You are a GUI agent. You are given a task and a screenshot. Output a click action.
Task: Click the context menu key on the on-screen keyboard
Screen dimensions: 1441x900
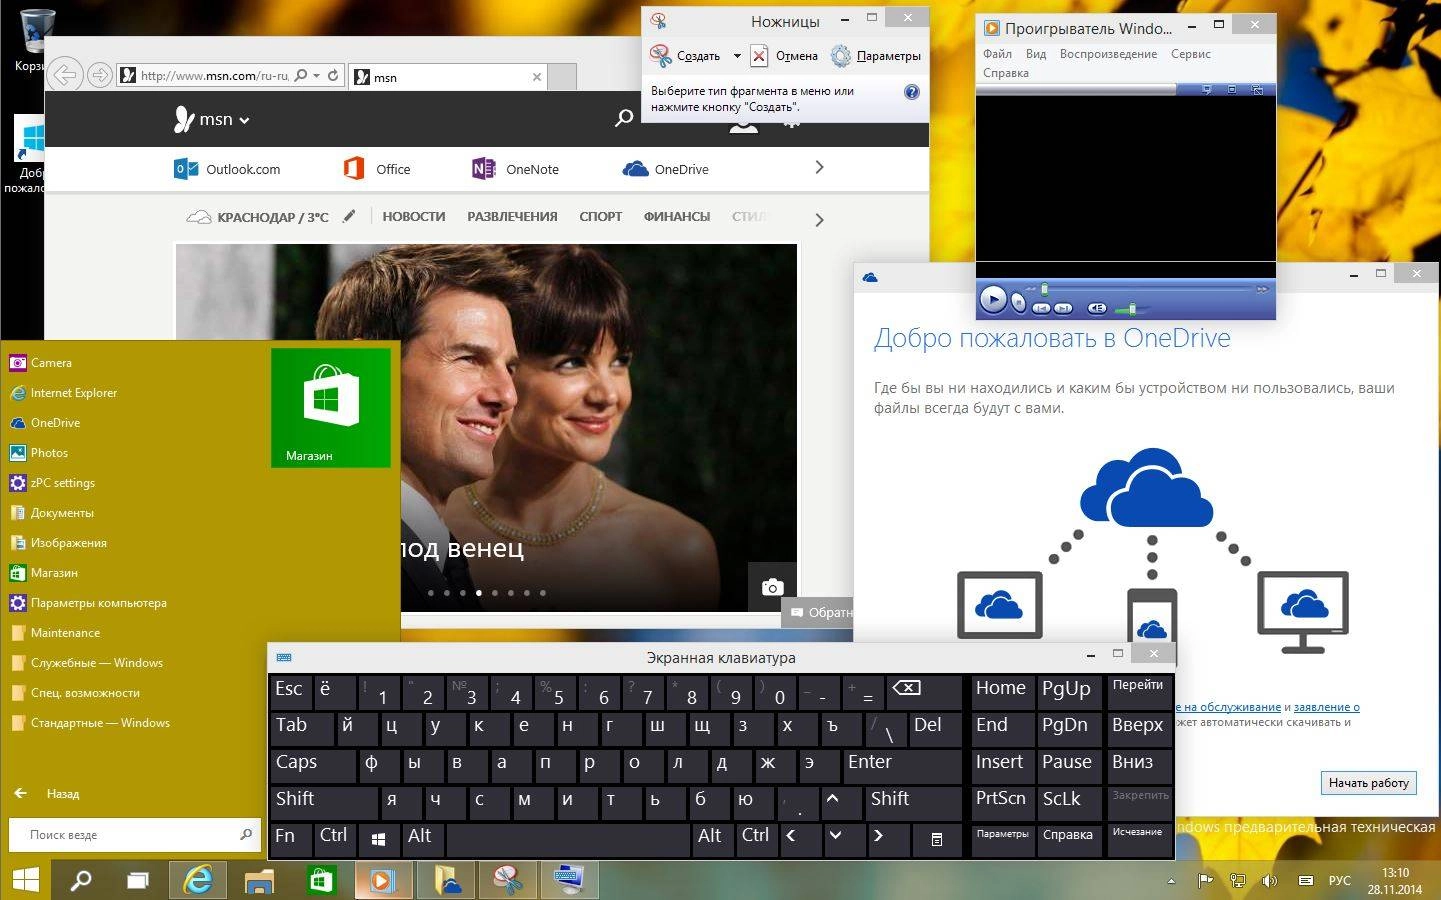tap(937, 840)
